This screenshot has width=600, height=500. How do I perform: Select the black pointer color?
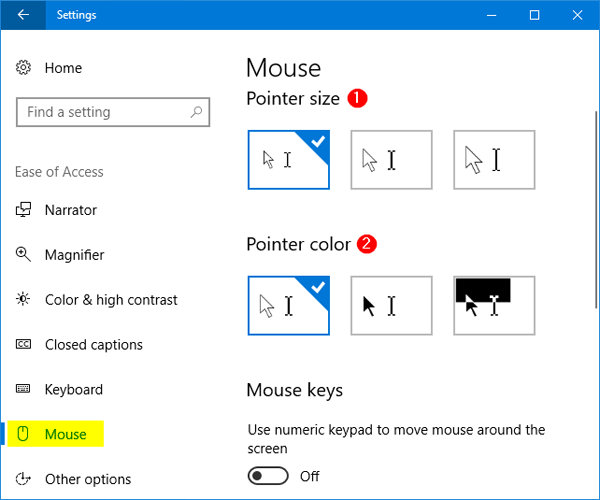tap(391, 306)
